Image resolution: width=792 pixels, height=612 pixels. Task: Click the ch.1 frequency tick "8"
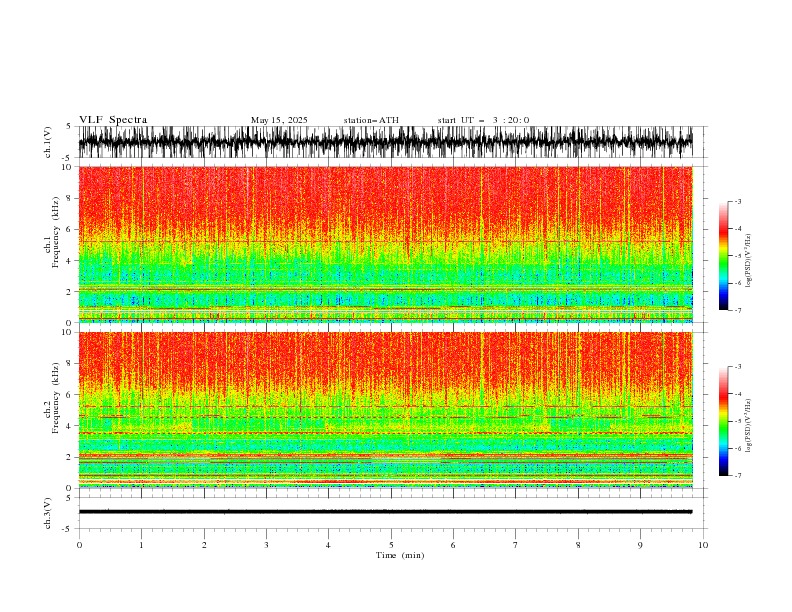pyautogui.click(x=69, y=198)
